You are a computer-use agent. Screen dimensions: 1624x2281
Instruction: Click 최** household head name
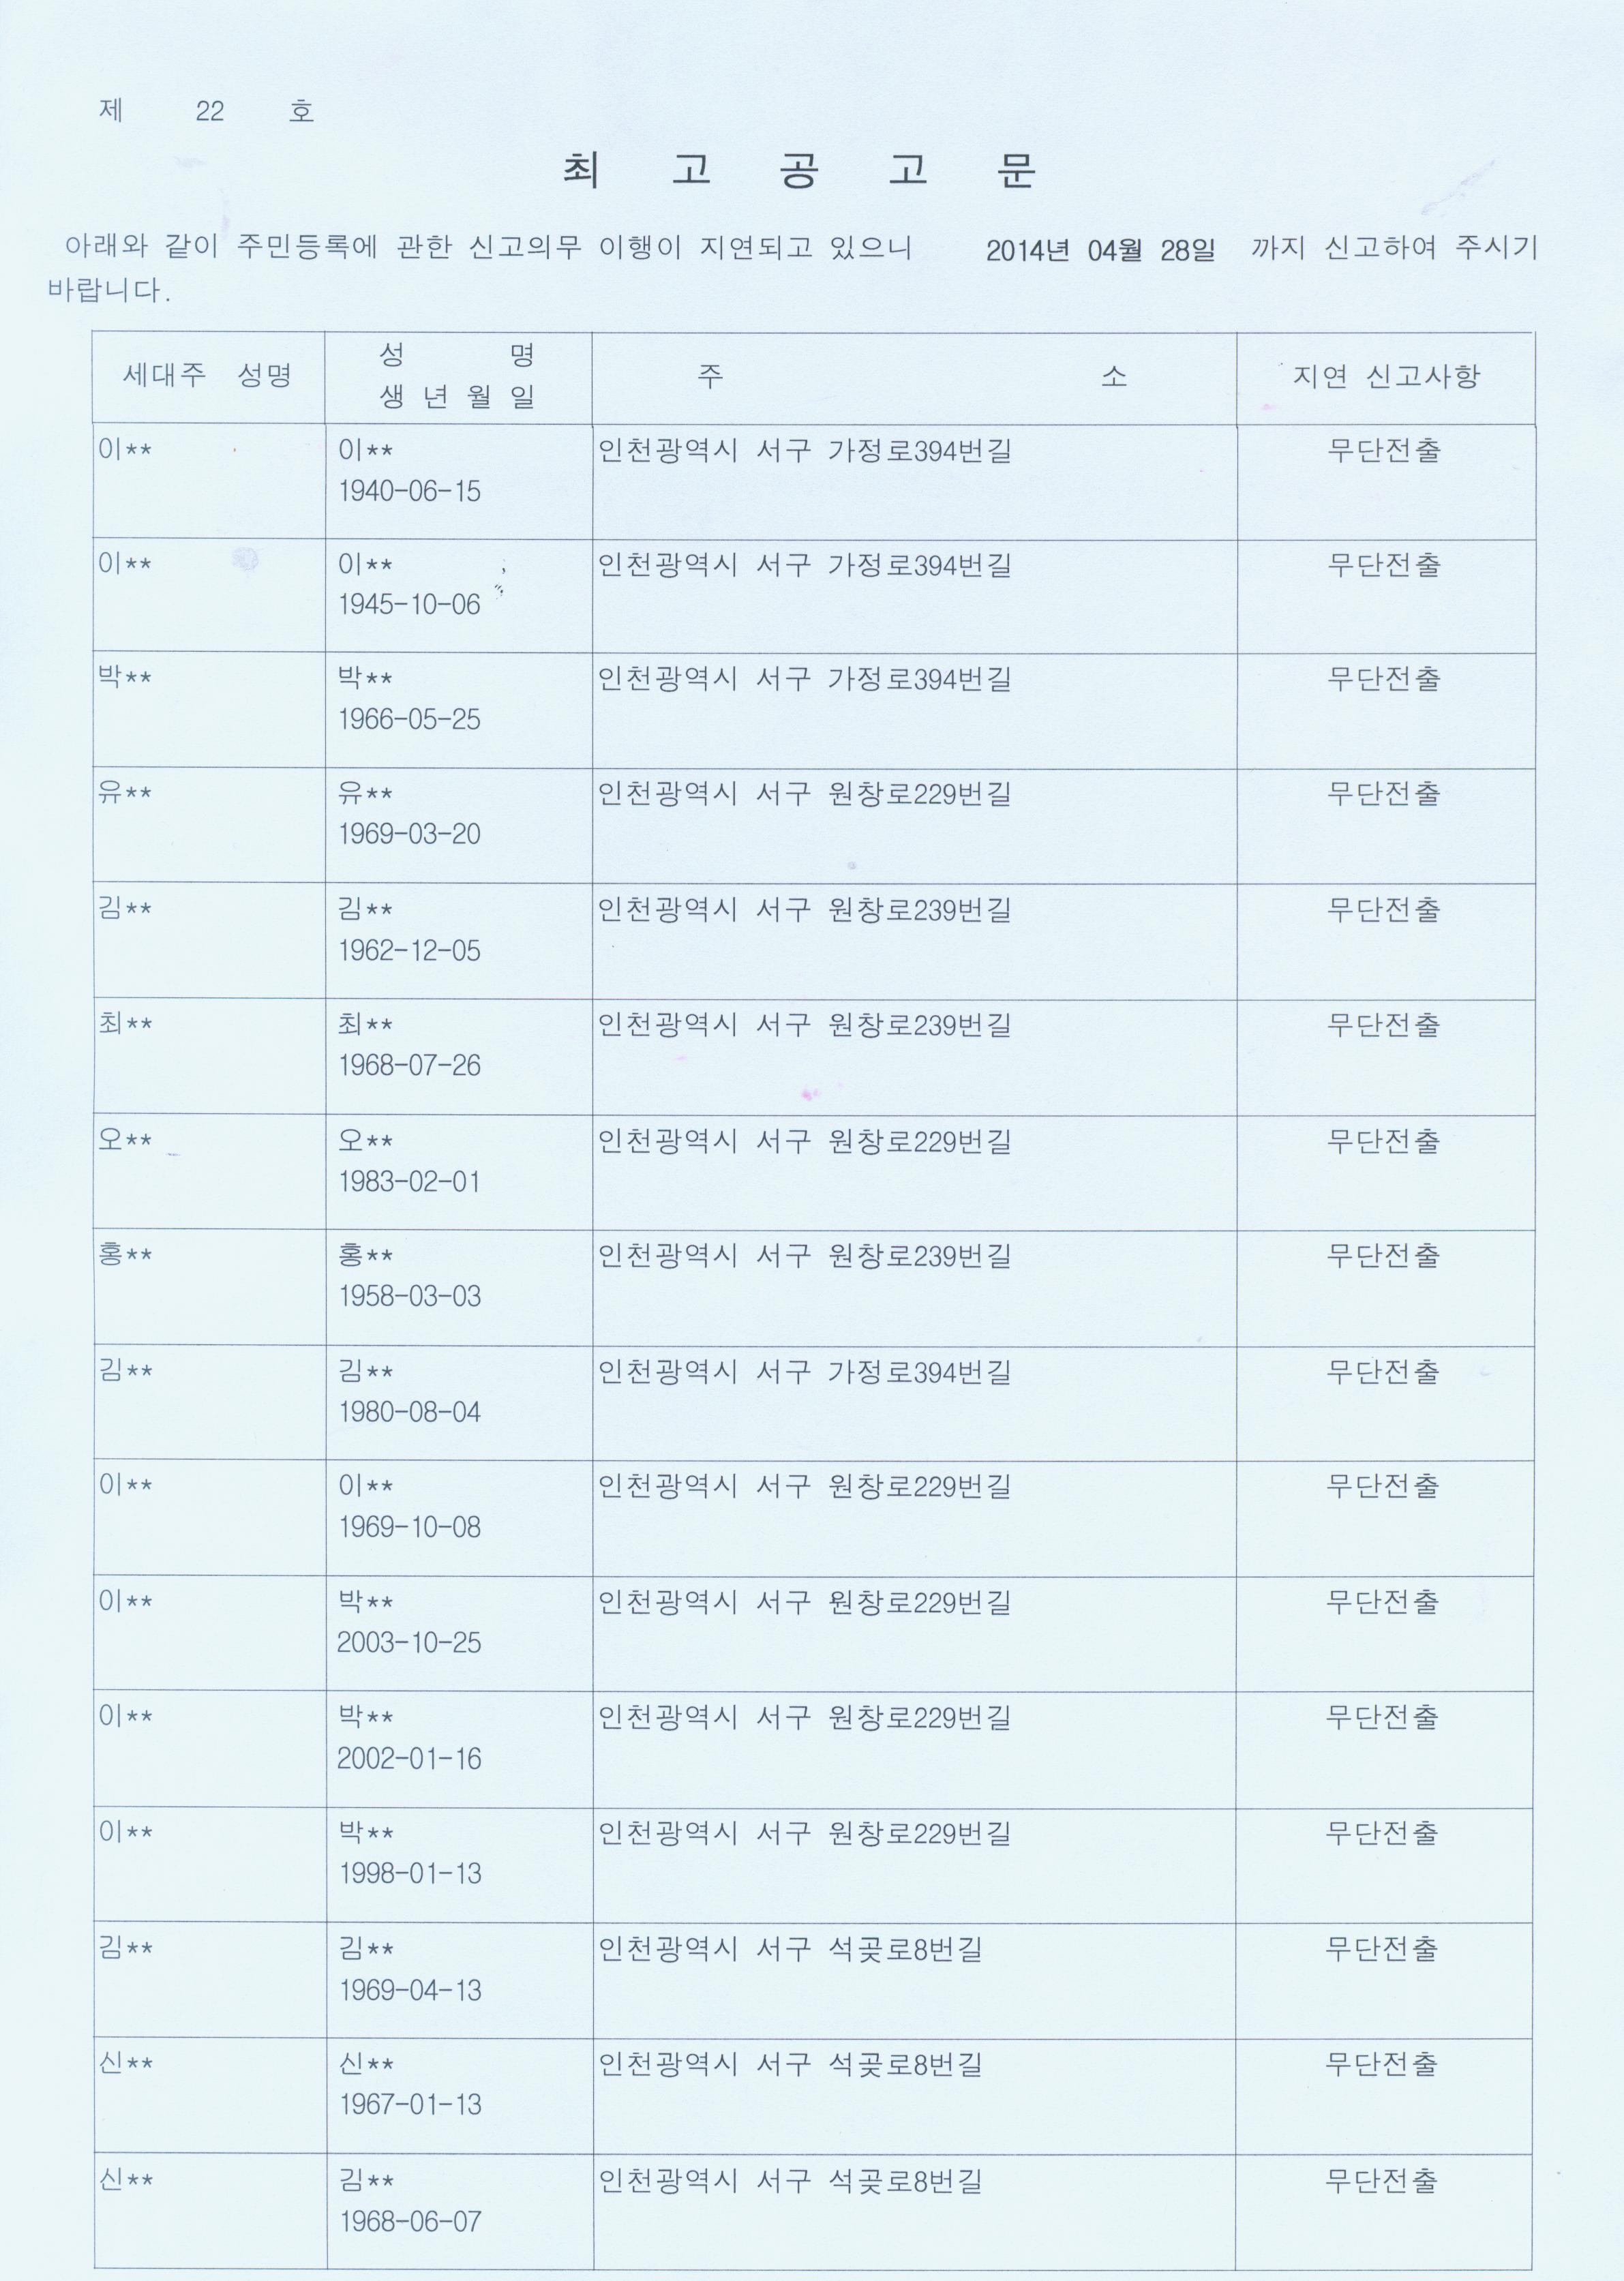125,1023
